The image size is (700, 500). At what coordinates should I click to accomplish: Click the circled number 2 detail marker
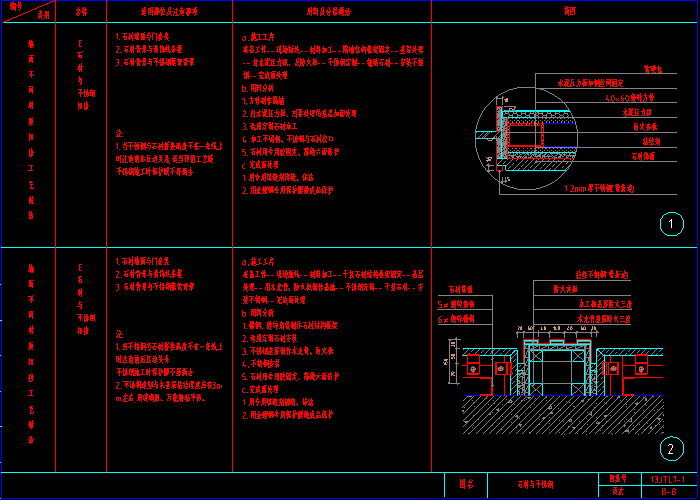pos(671,449)
